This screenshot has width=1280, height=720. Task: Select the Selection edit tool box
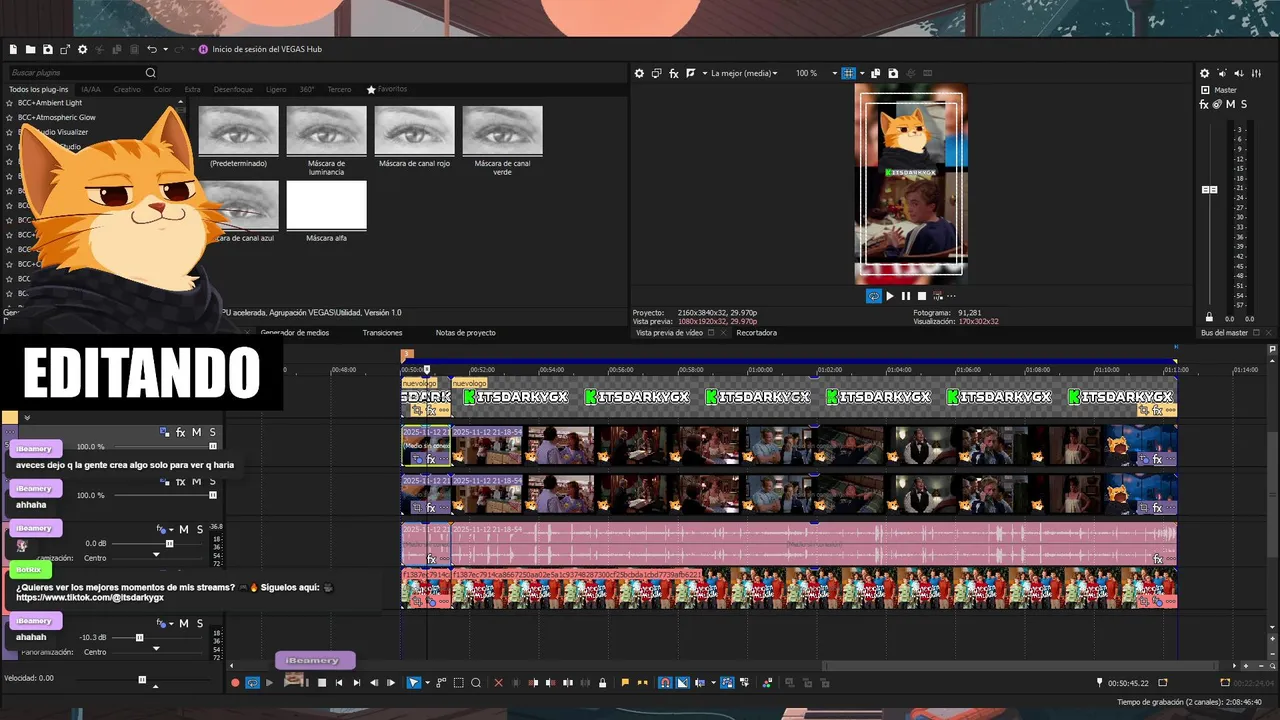pyautogui.click(x=458, y=683)
